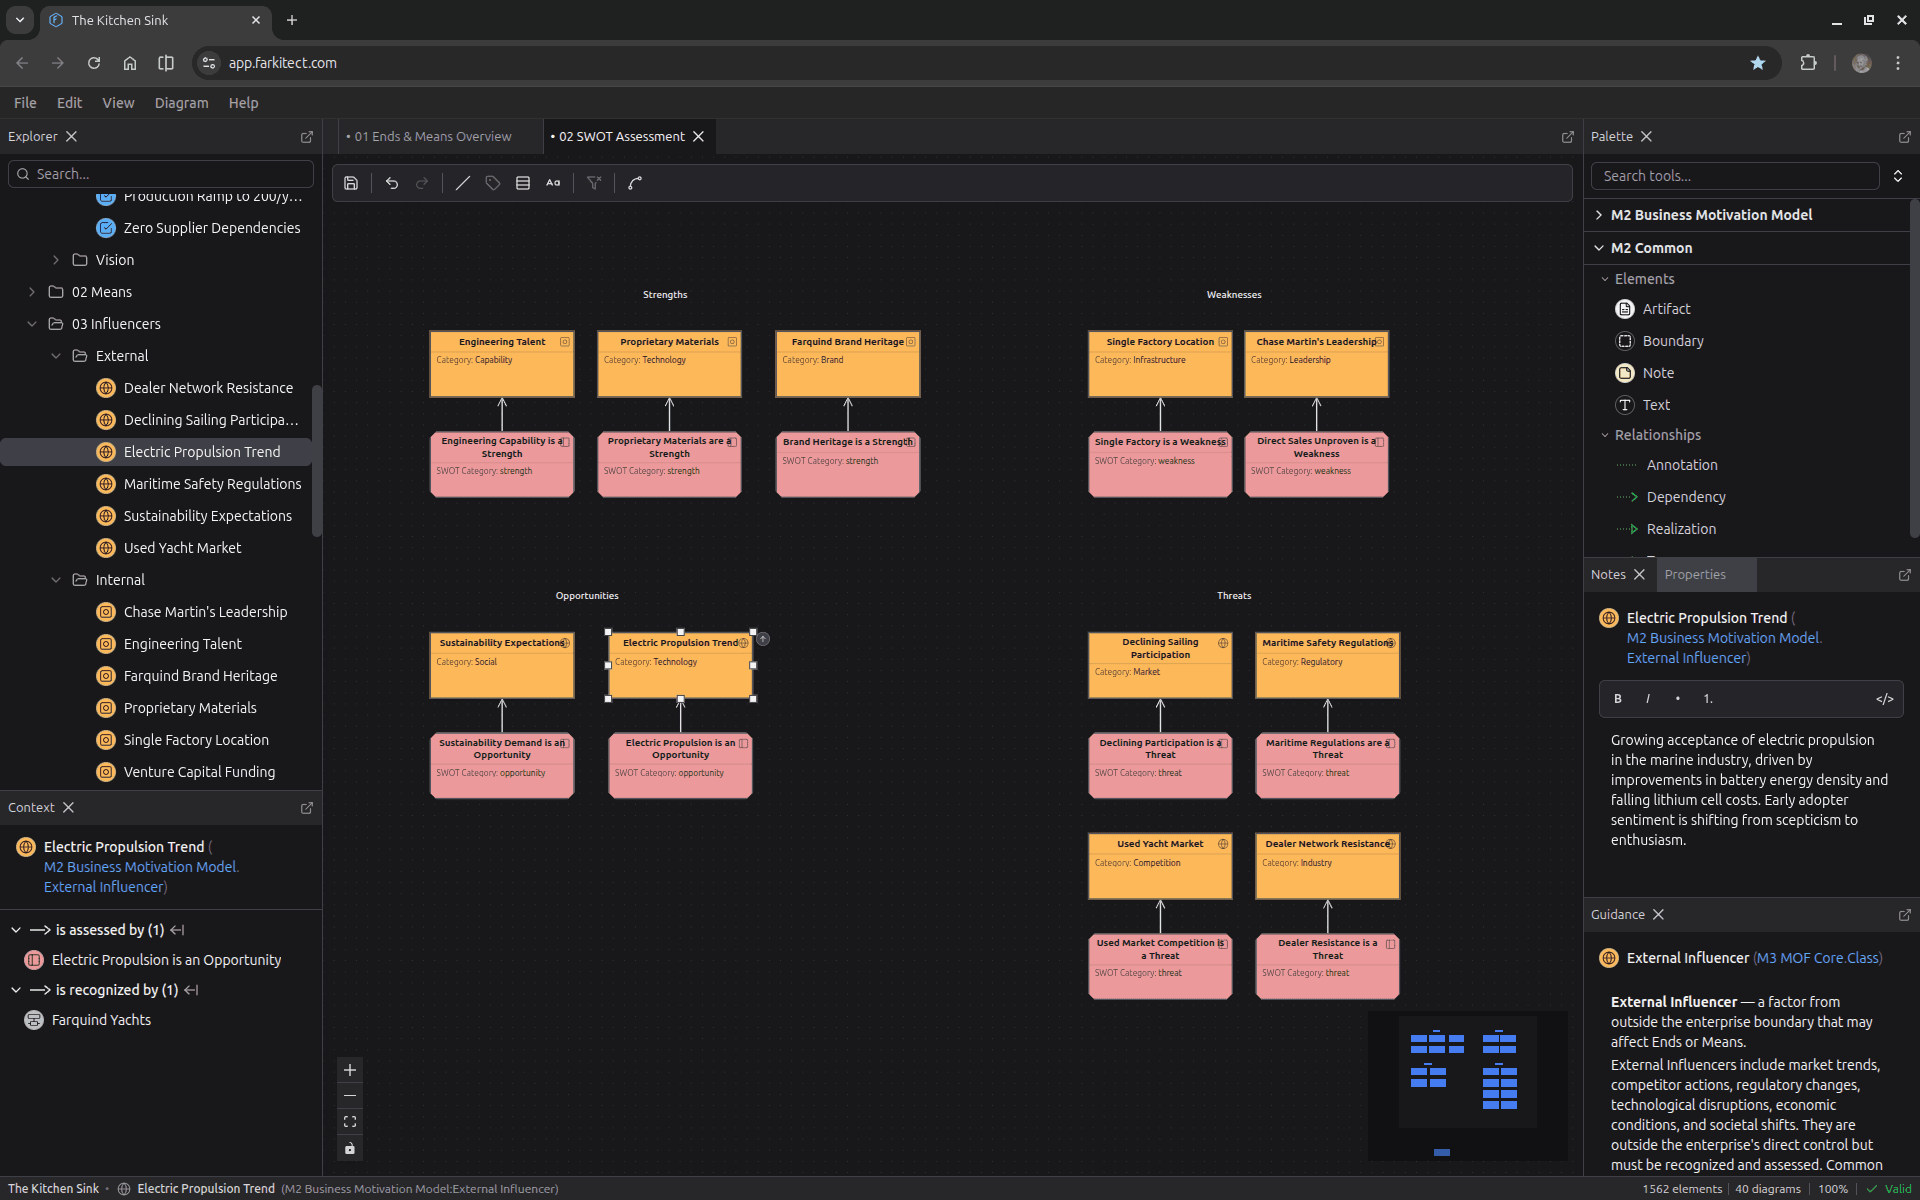Toggle bullet list in notes editor

click(1678, 699)
